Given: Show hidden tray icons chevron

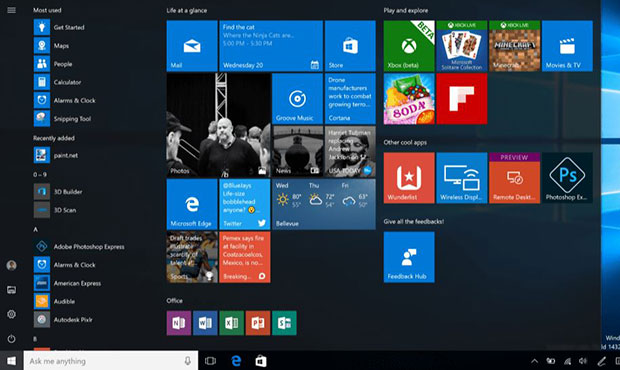Looking at the screenshot, I should point(534,361).
